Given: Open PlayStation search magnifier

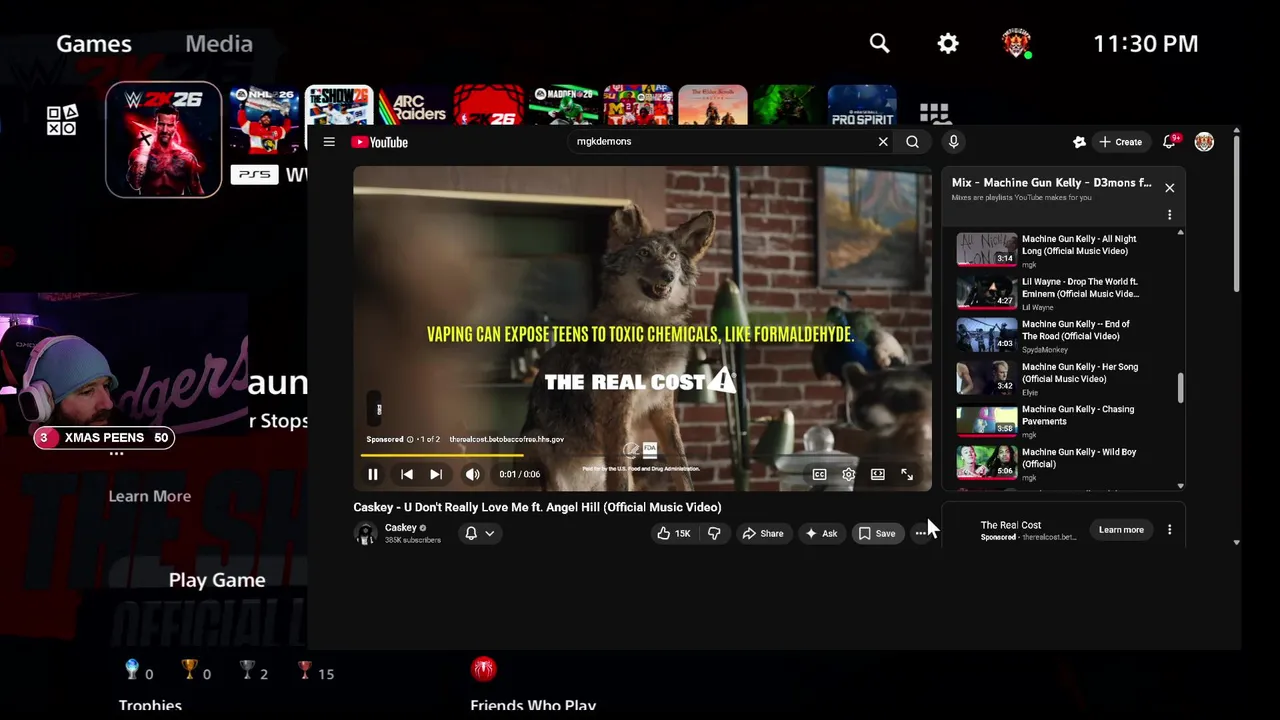Looking at the screenshot, I should tap(879, 43).
